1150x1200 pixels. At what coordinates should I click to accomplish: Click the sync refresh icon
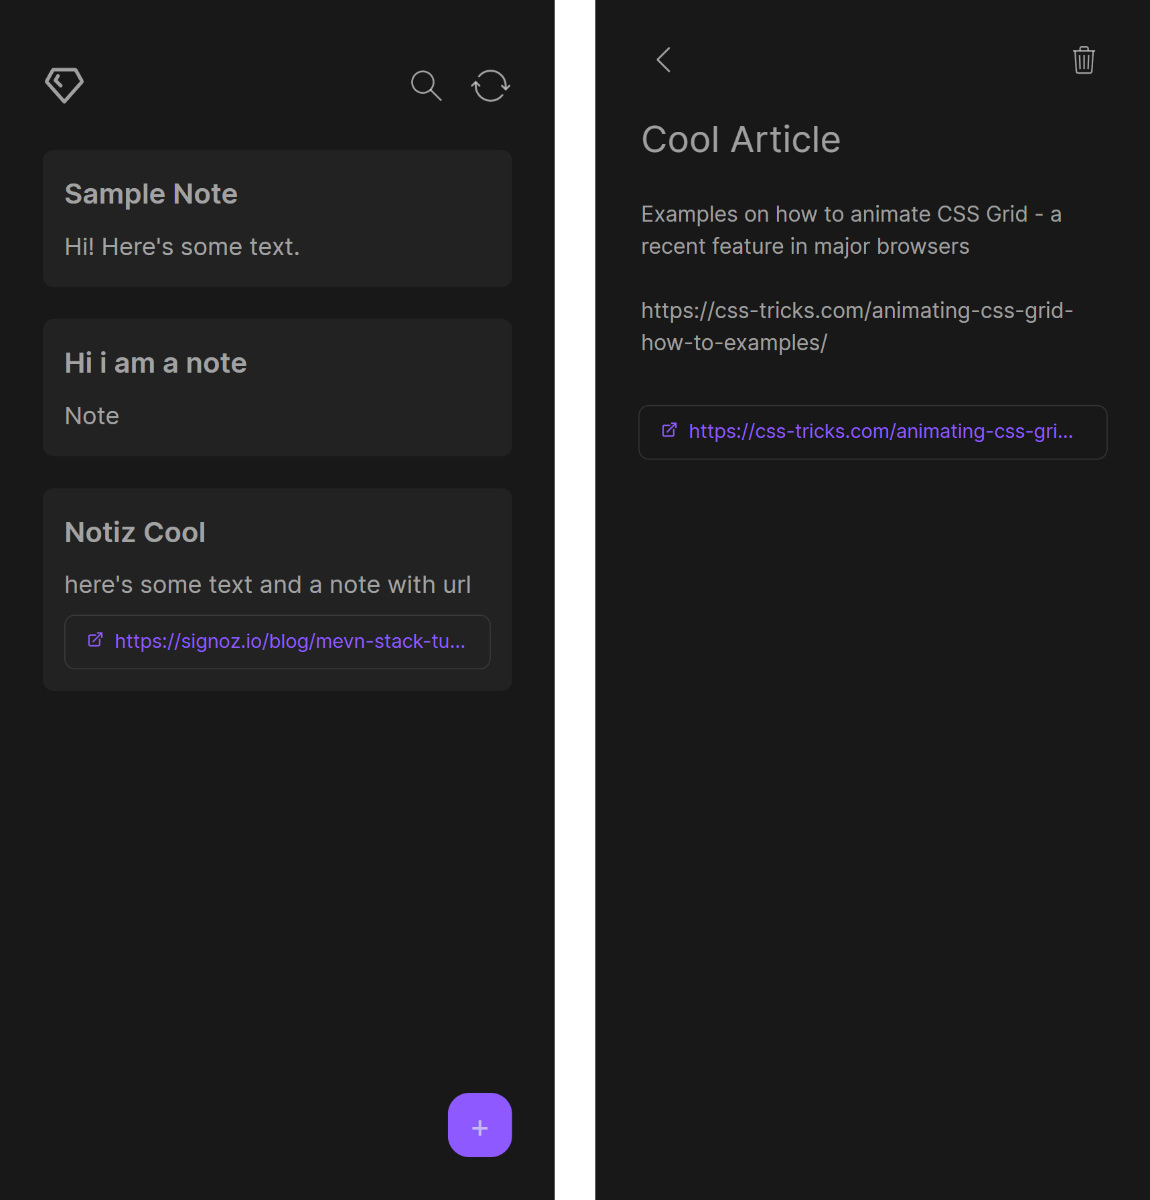(490, 85)
